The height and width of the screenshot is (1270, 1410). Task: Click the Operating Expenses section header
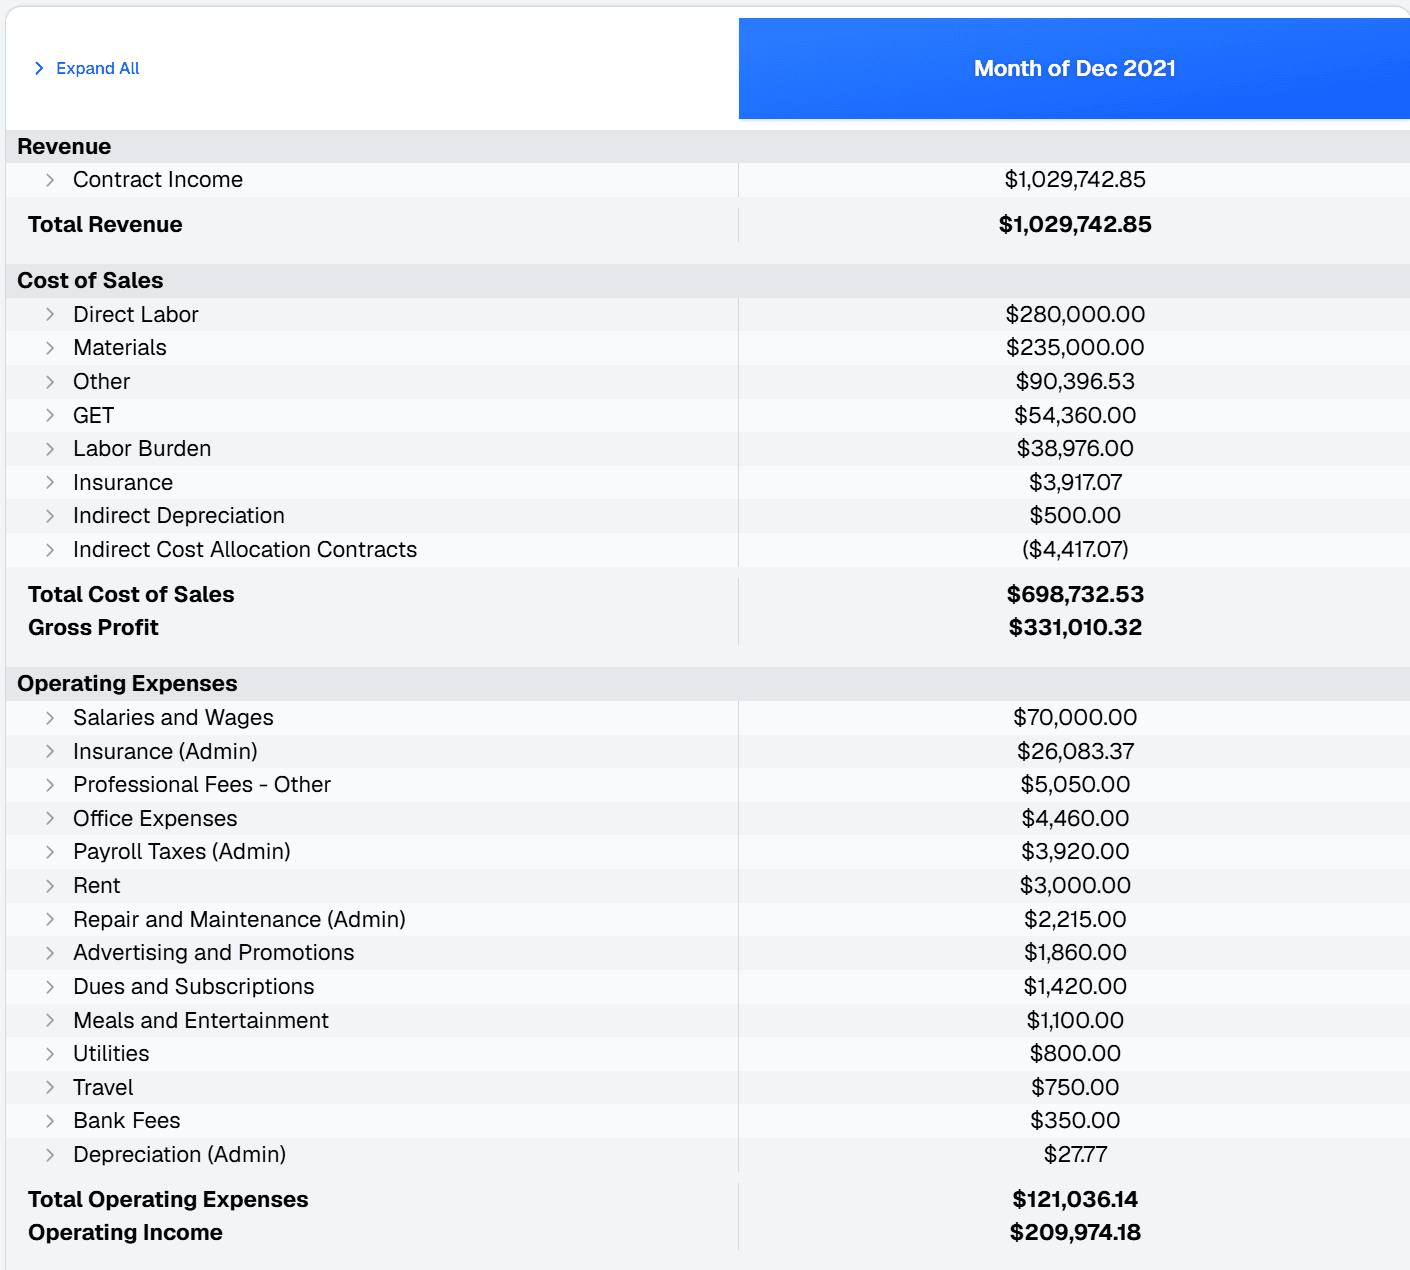(127, 684)
